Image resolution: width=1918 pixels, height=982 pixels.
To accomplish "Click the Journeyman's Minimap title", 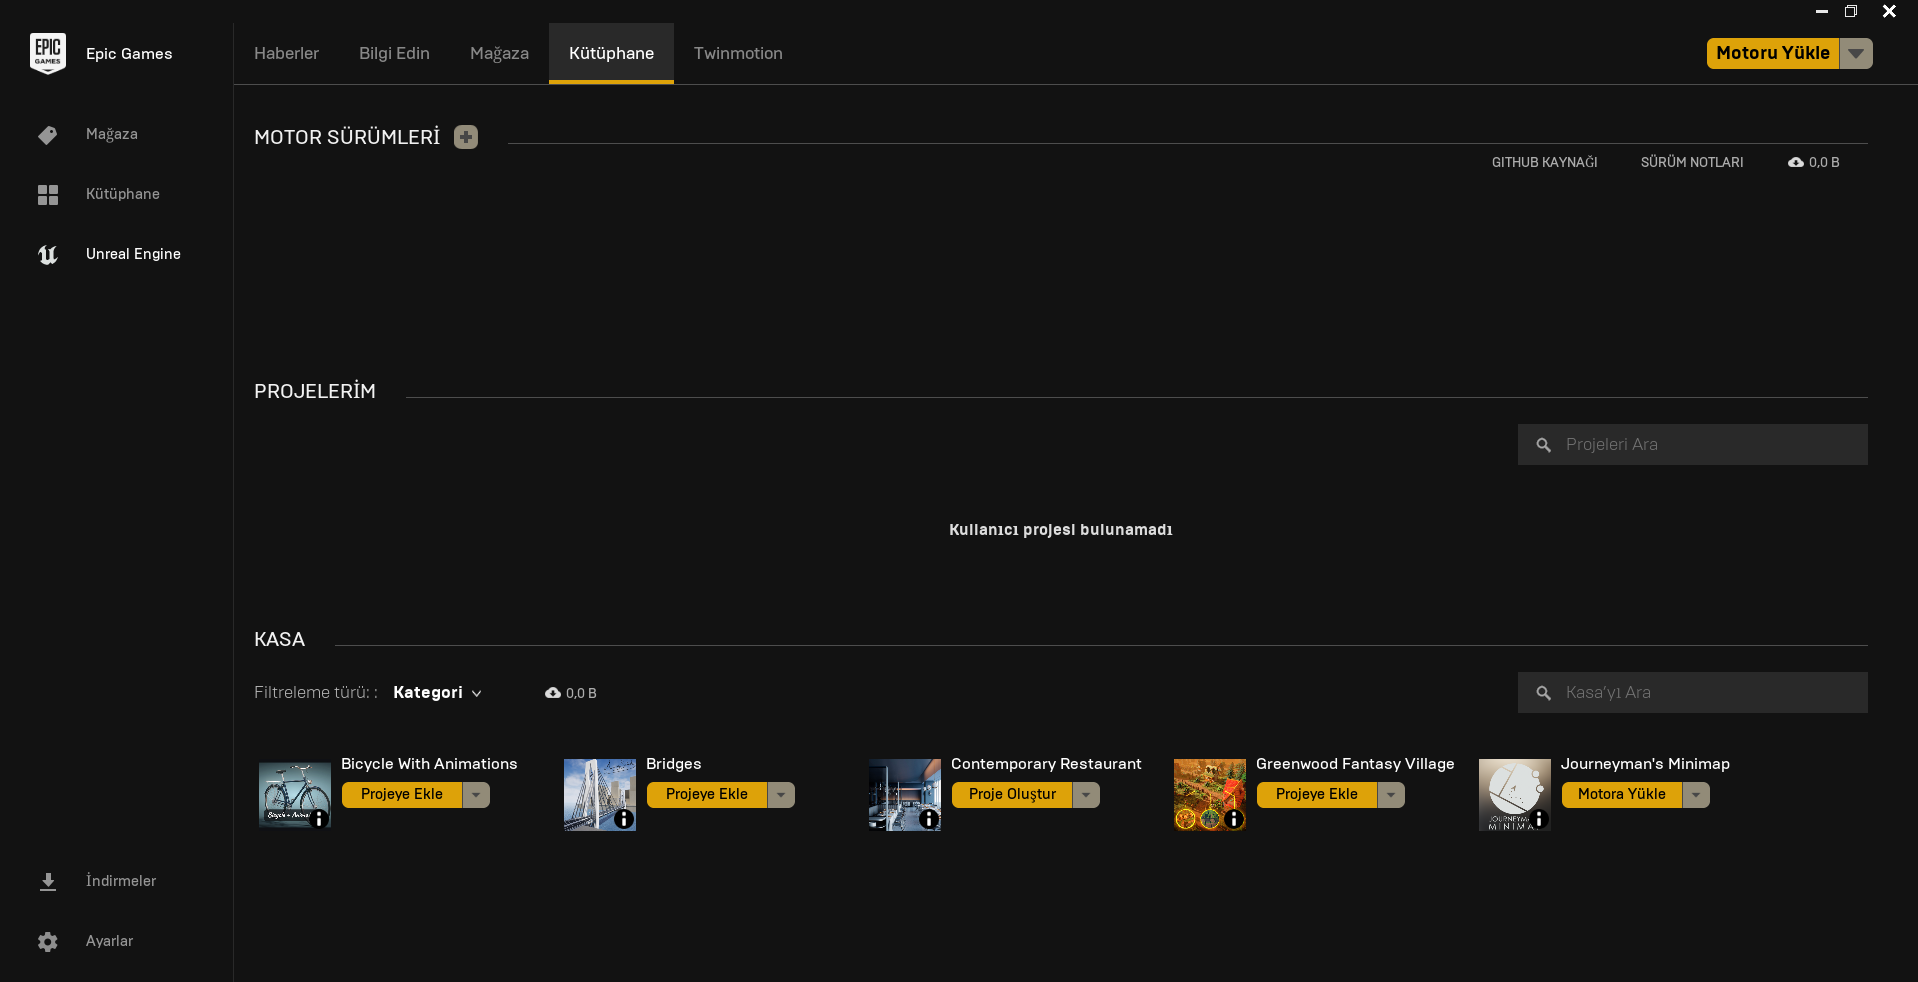I will tap(1645, 764).
